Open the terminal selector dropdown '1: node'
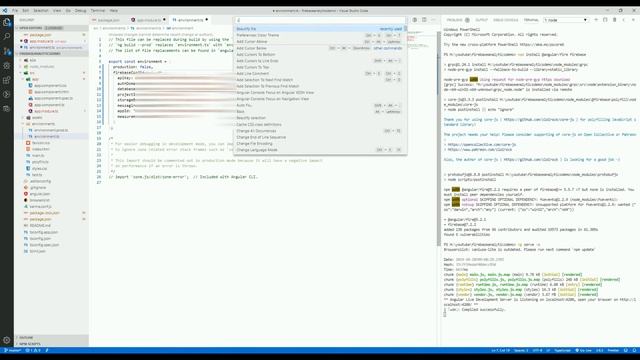The height and width of the screenshot is (360, 640). pos(566,20)
